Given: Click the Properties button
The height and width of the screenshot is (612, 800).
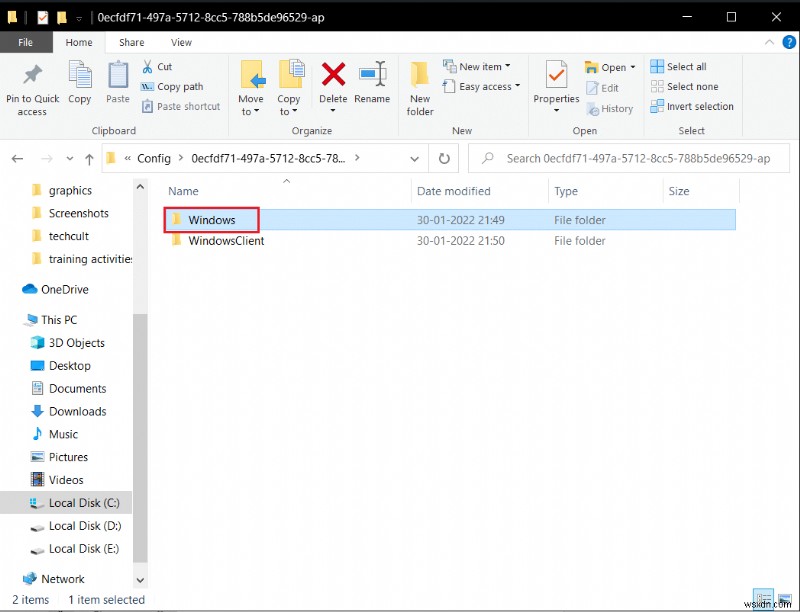Looking at the screenshot, I should tap(556, 87).
